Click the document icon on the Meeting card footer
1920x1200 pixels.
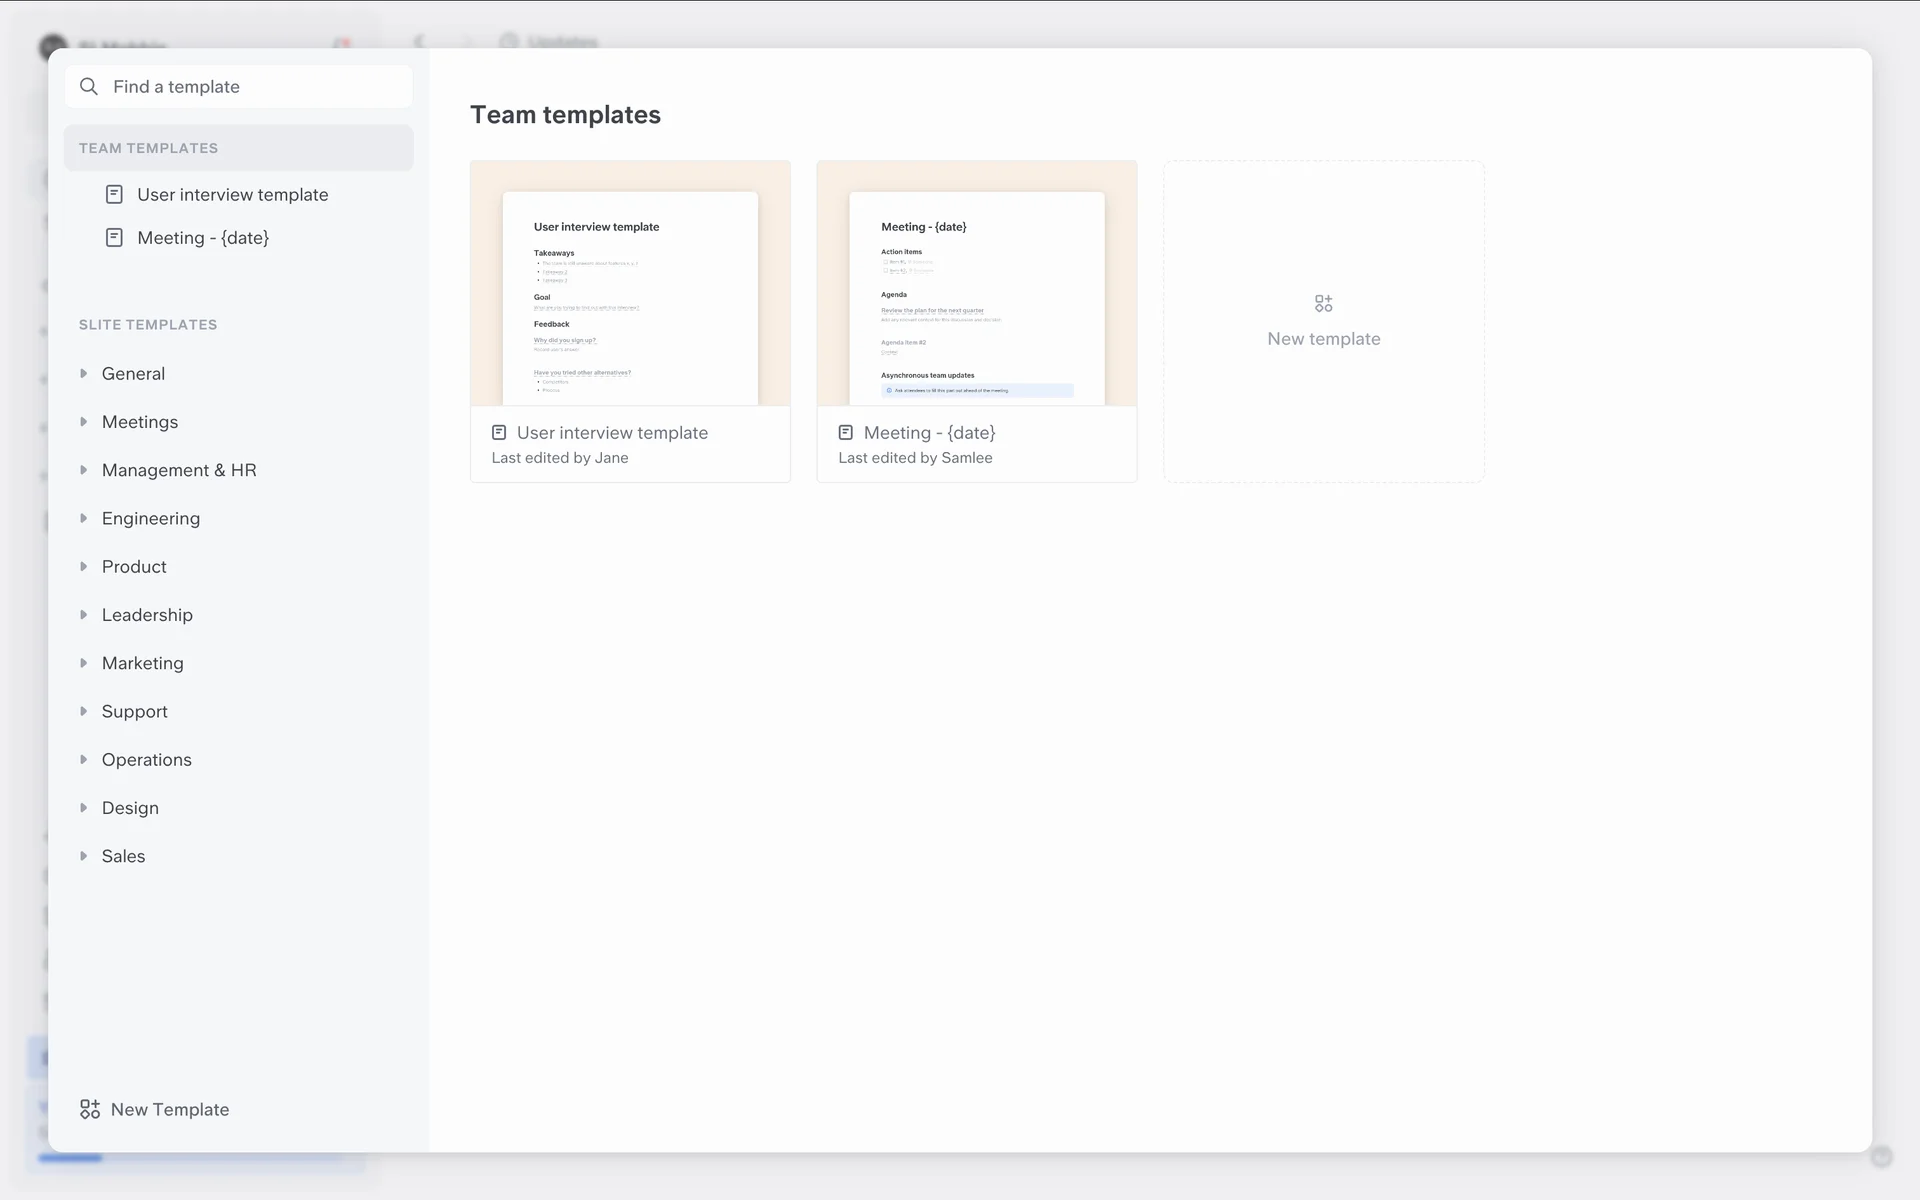tap(846, 433)
